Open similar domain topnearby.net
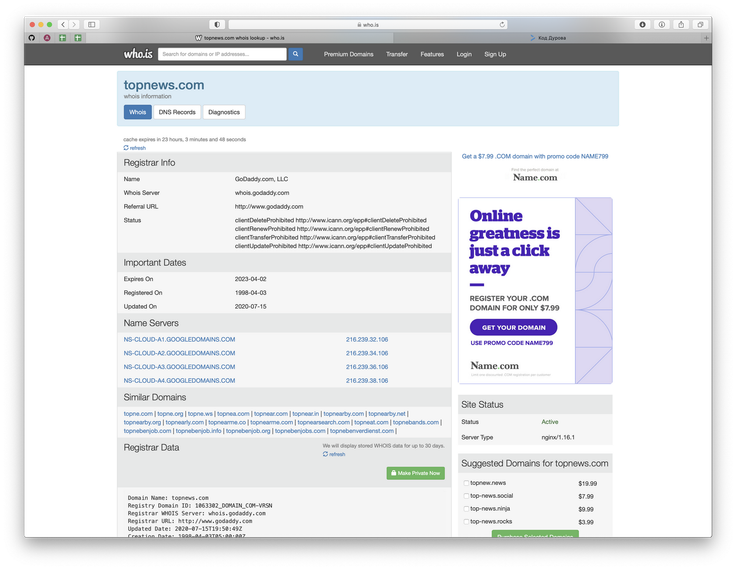 (x=387, y=414)
